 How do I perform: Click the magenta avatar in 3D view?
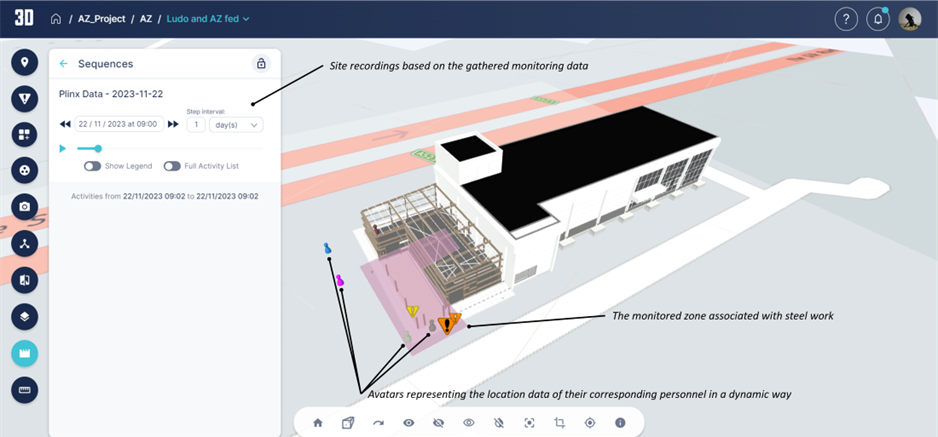(x=340, y=280)
